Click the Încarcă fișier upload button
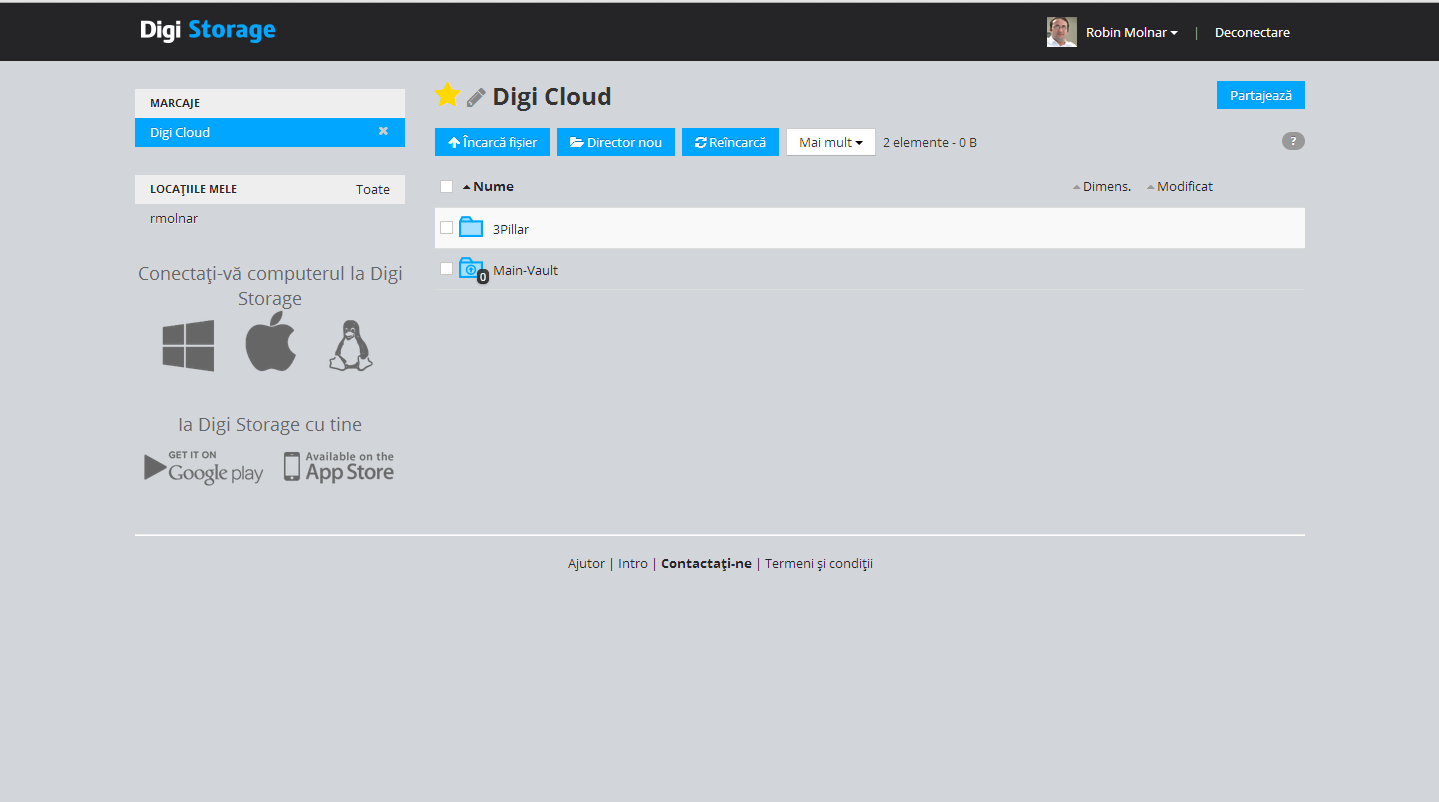This screenshot has height=802, width=1439. [492, 142]
